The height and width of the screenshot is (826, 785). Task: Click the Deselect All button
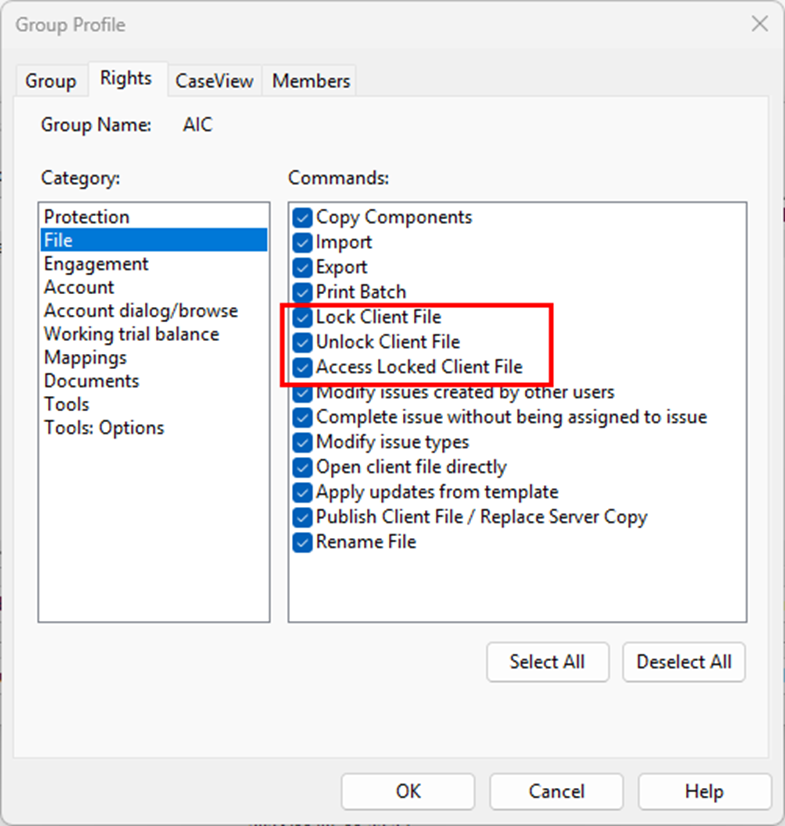click(x=684, y=662)
